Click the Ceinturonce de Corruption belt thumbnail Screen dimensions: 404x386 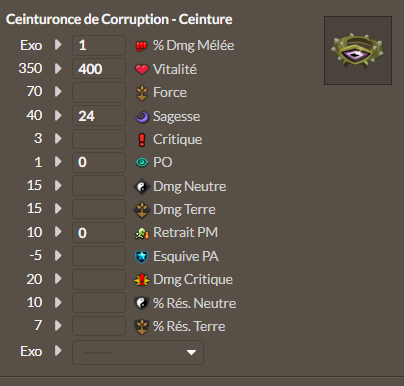point(358,50)
